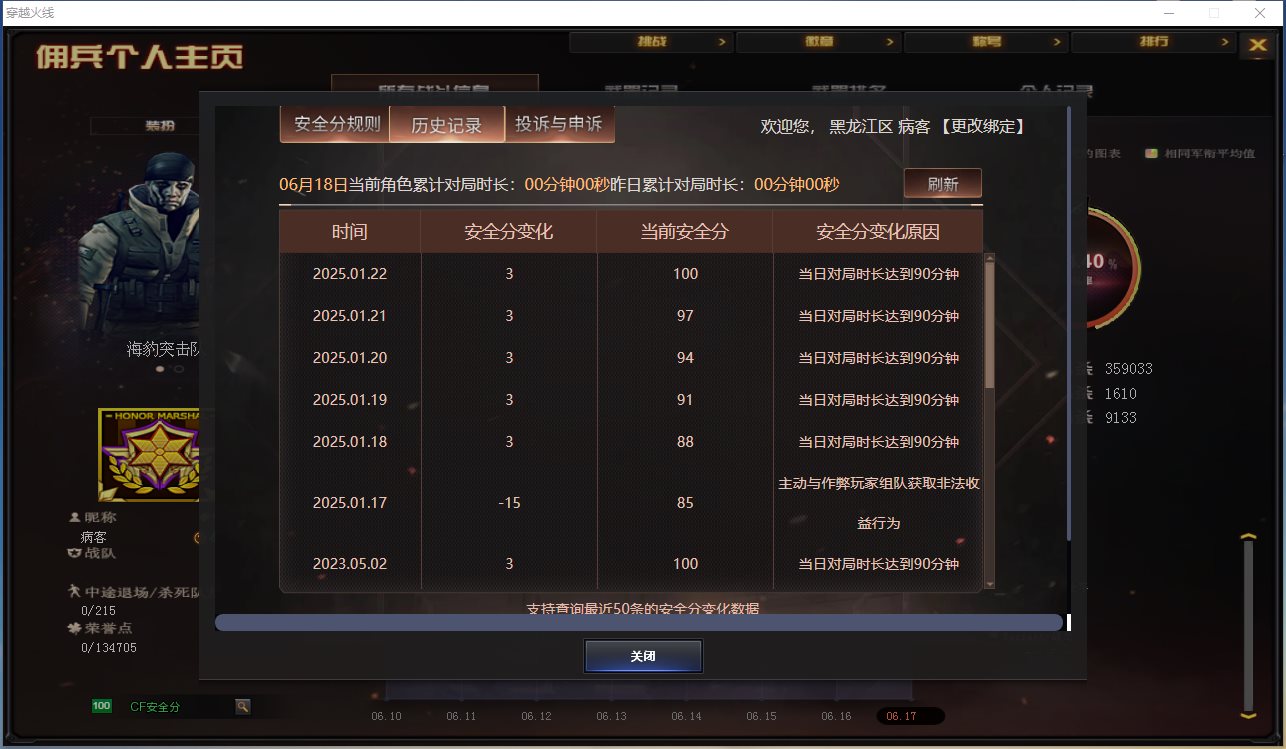The height and width of the screenshot is (749, 1286).
Task: Select the 06.11 date marker
Action: pos(461,716)
